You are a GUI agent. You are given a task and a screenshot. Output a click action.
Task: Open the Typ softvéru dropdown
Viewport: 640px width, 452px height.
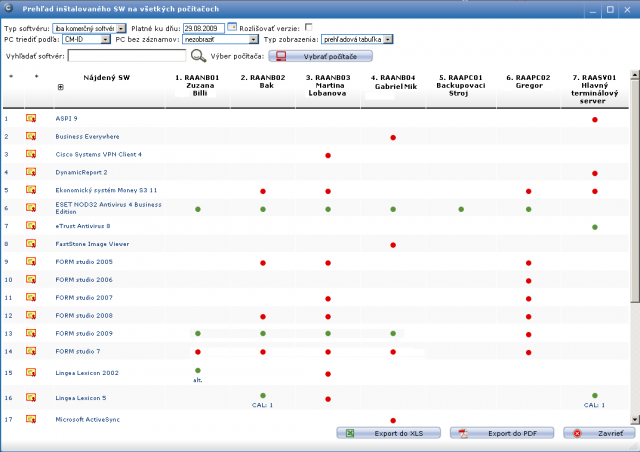click(89, 29)
